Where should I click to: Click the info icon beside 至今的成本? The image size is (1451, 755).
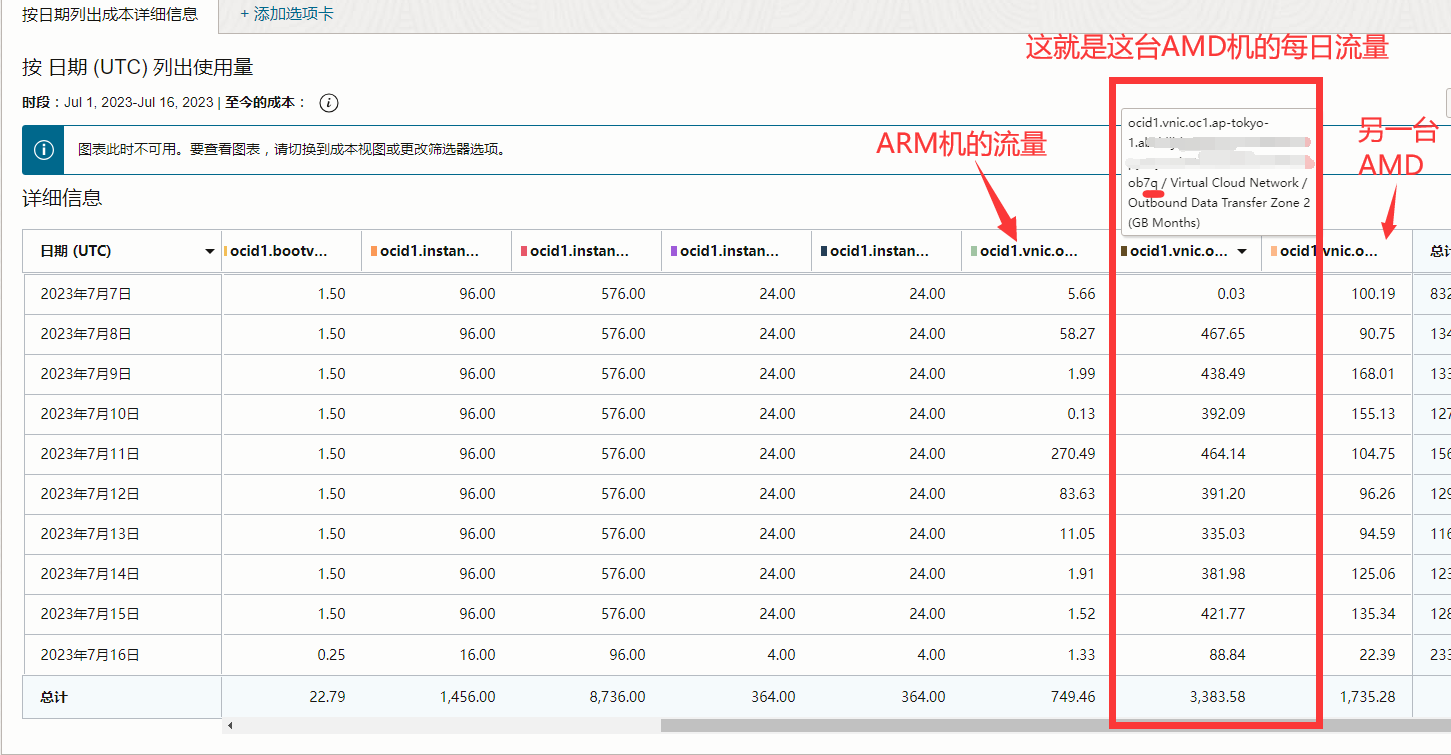[329, 103]
